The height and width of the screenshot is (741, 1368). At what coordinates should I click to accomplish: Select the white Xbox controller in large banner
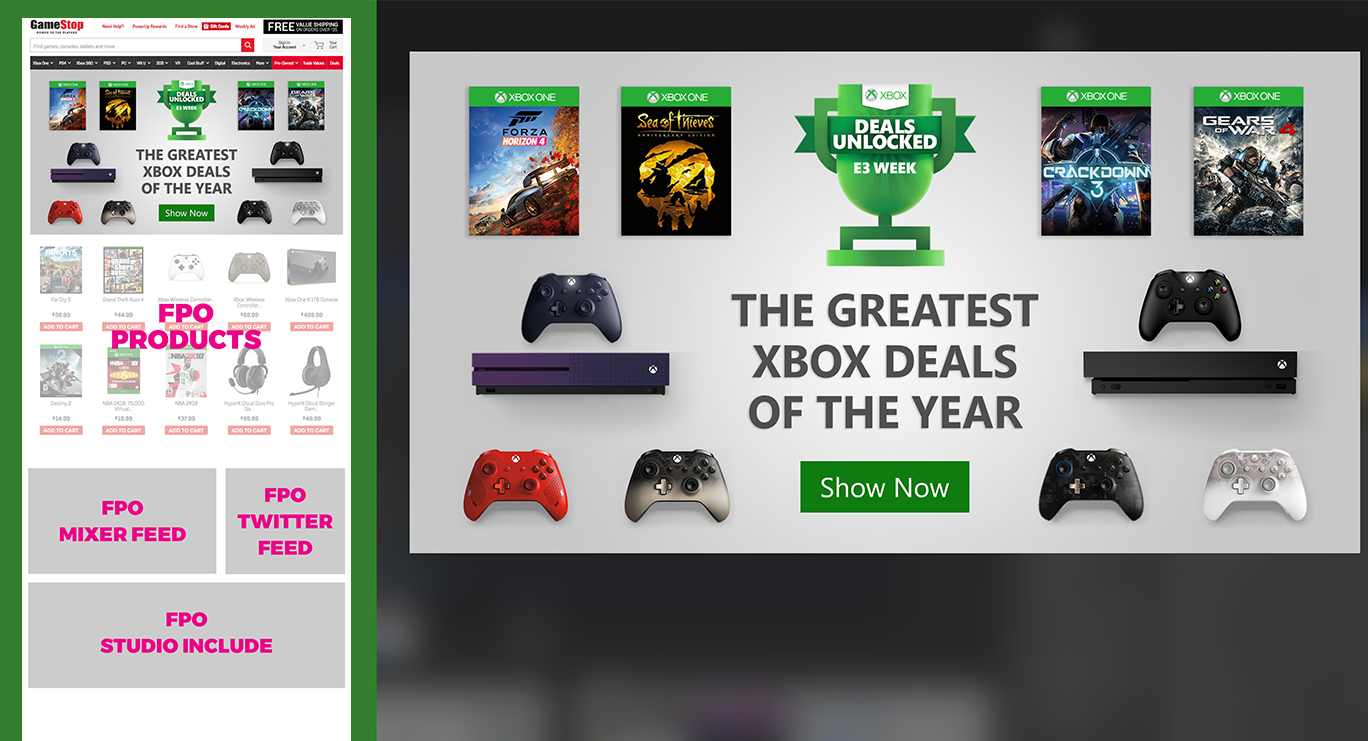[1255, 485]
